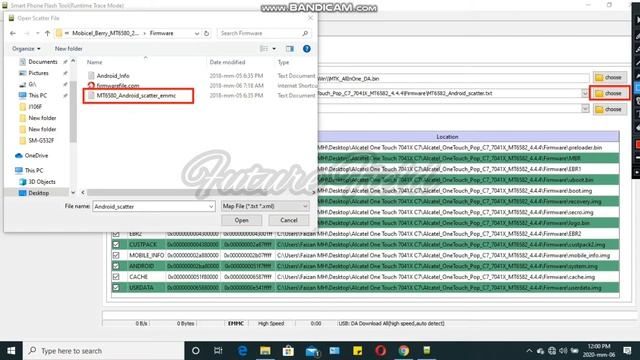The height and width of the screenshot is (360, 640).
Task: Select the firmwarefile.com shortcut file
Action: pyautogui.click(x=118, y=85)
